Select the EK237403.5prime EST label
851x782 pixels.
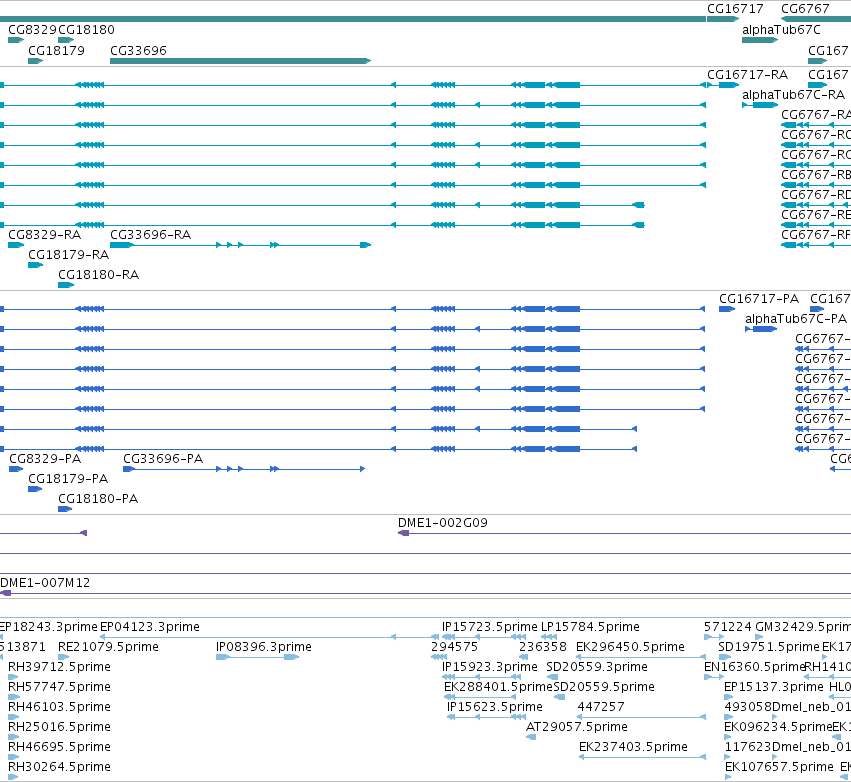click(633, 747)
